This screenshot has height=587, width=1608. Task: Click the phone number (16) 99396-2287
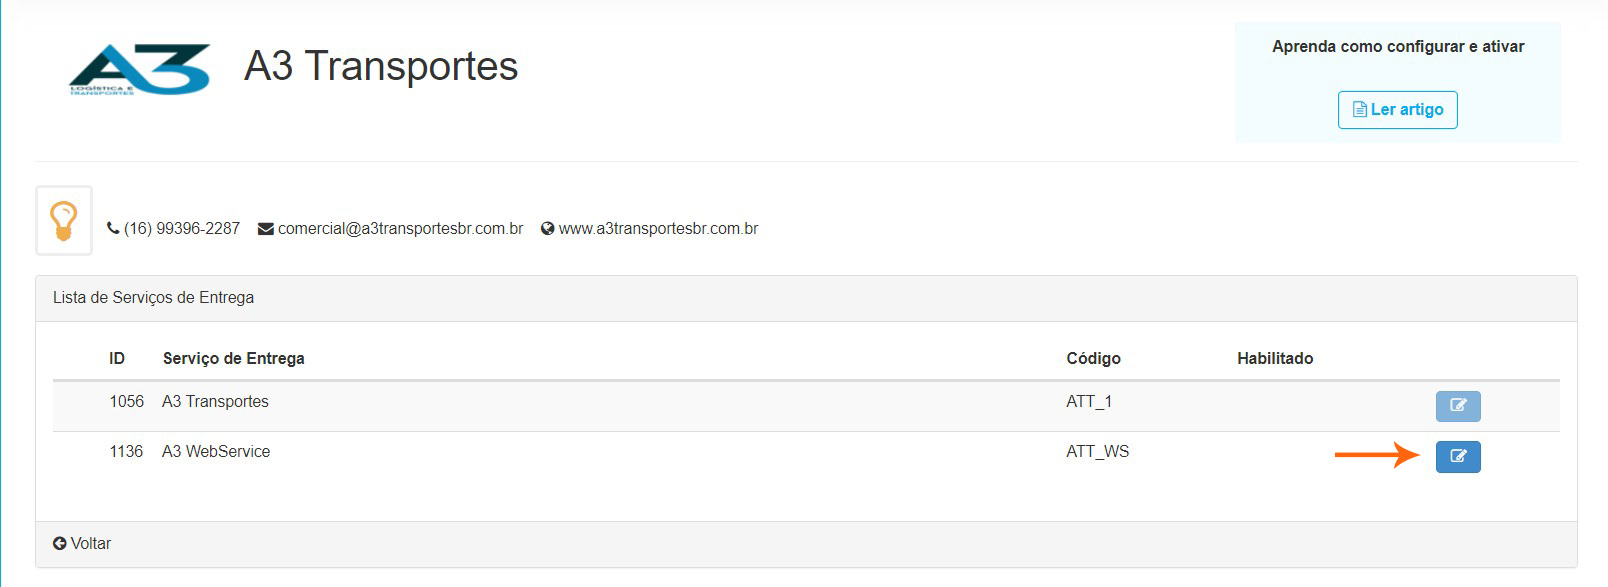[x=182, y=229]
